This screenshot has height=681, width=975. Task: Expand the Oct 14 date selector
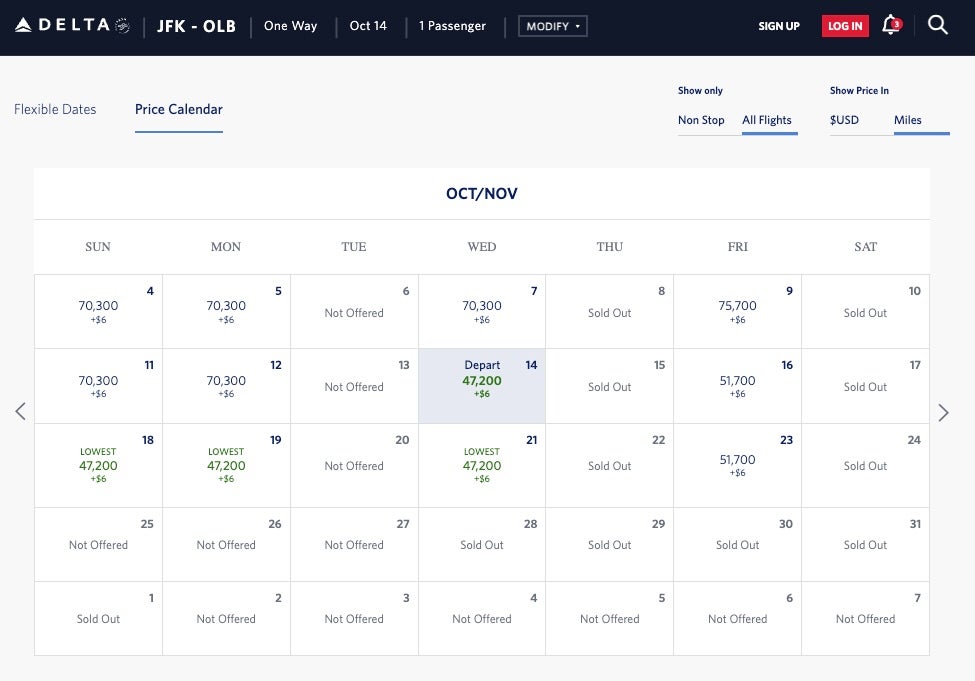(x=368, y=26)
